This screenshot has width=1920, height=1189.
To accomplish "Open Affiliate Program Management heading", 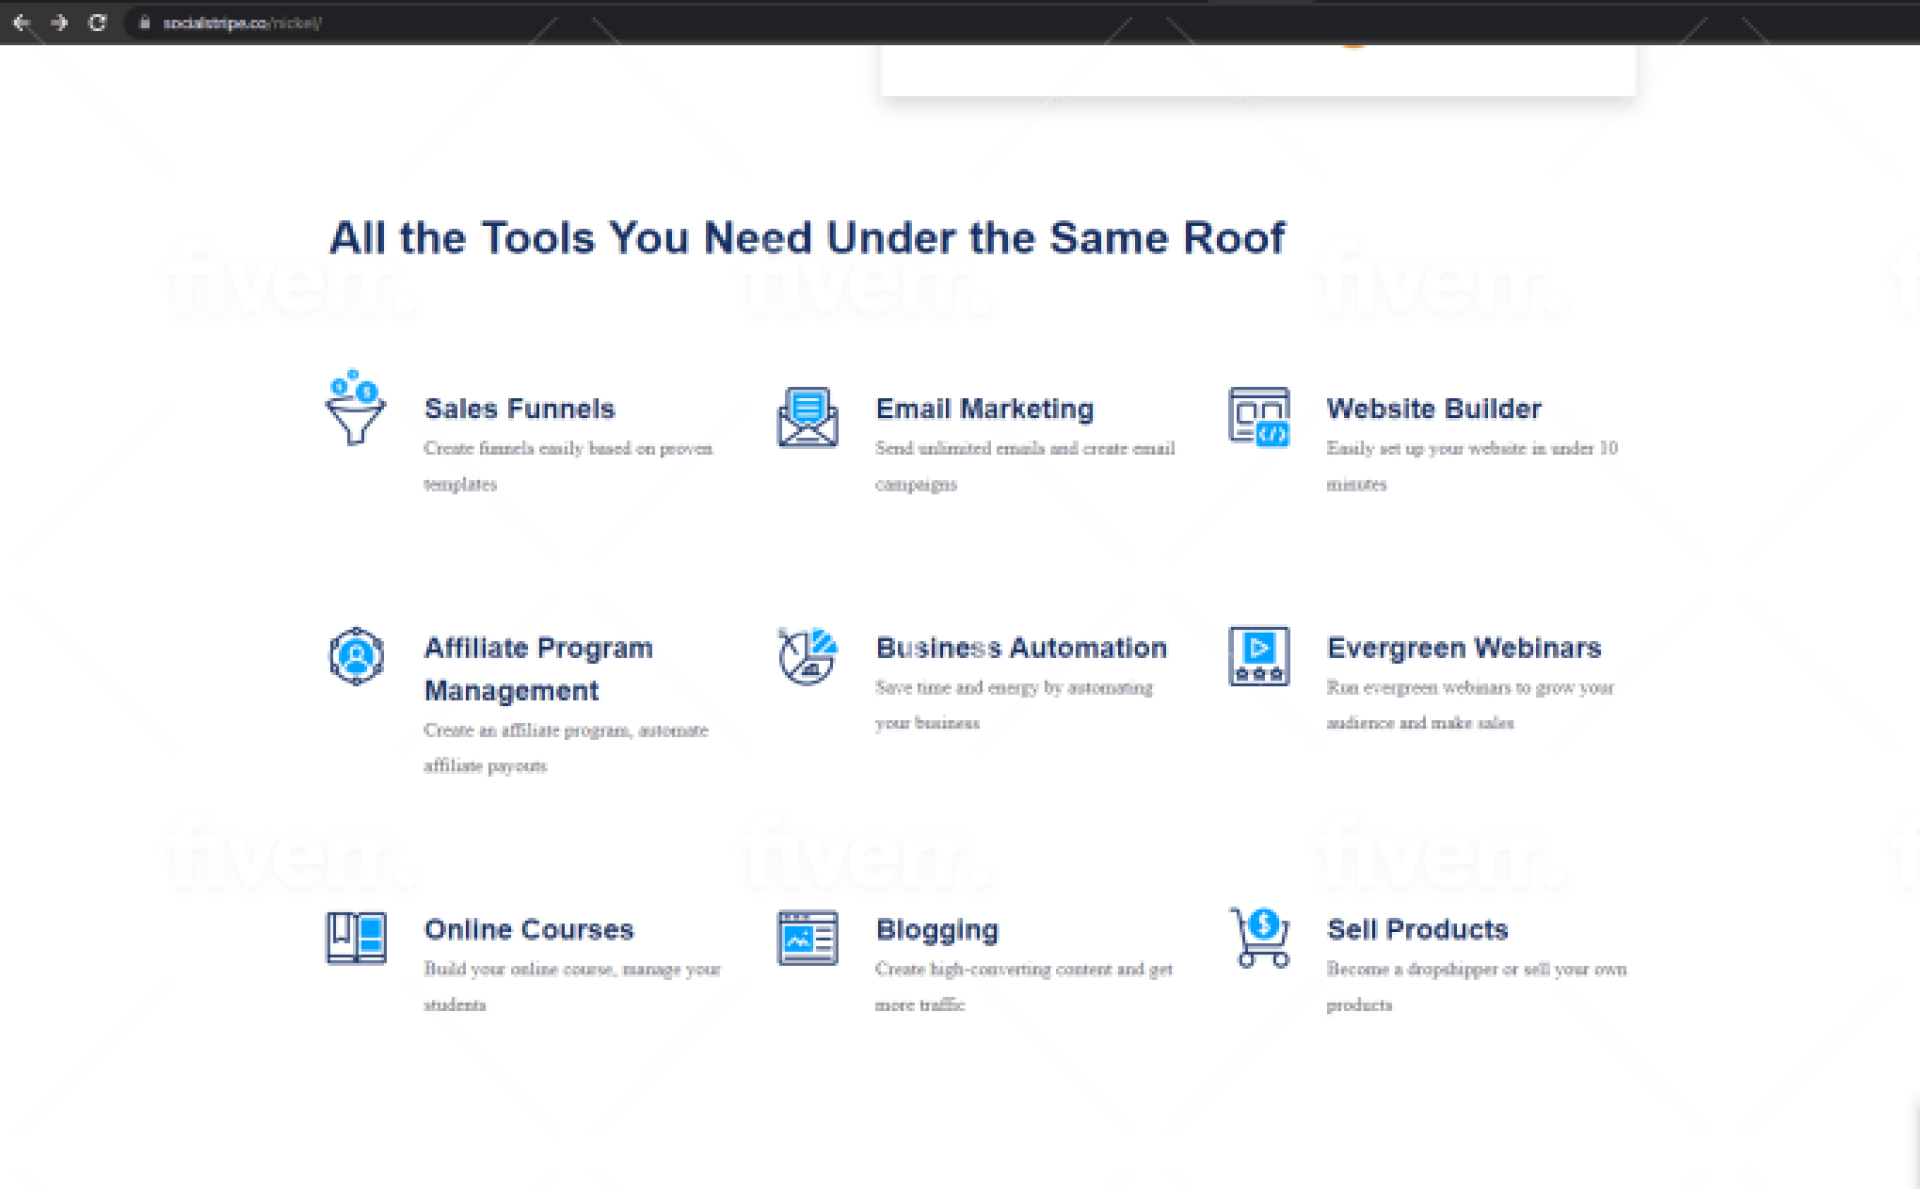I will 538,669.
